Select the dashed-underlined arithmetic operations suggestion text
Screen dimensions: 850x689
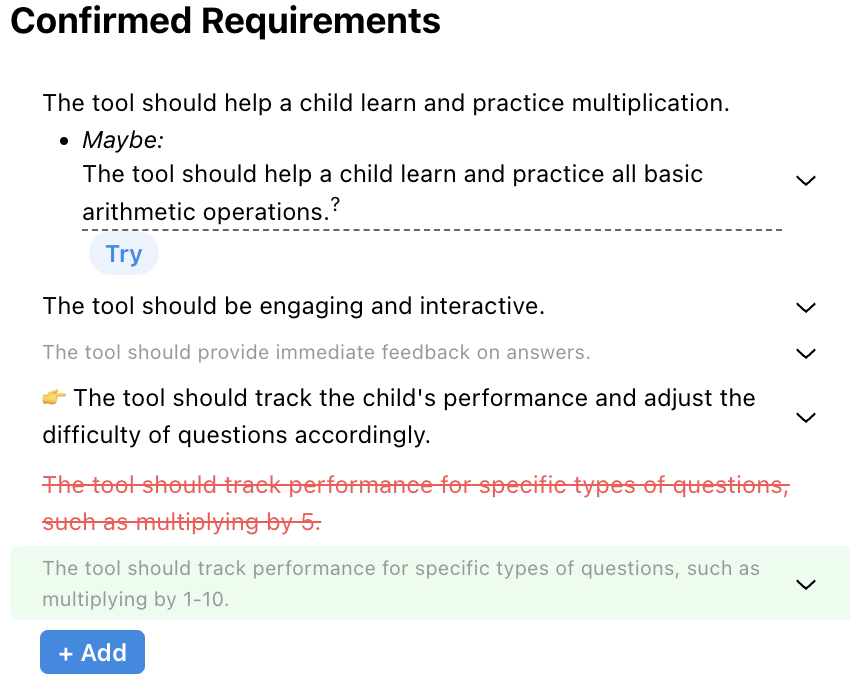coord(392,193)
